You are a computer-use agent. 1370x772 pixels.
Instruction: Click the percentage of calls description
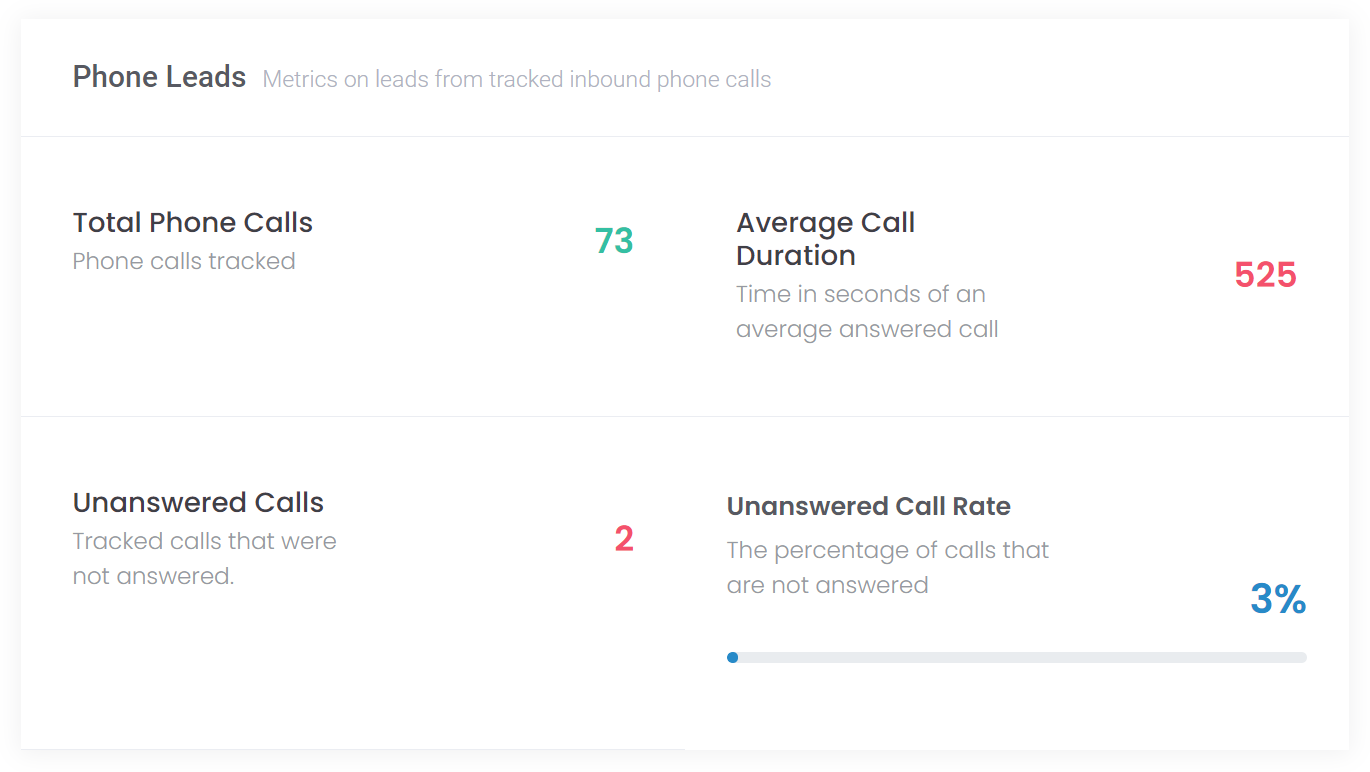(x=888, y=567)
